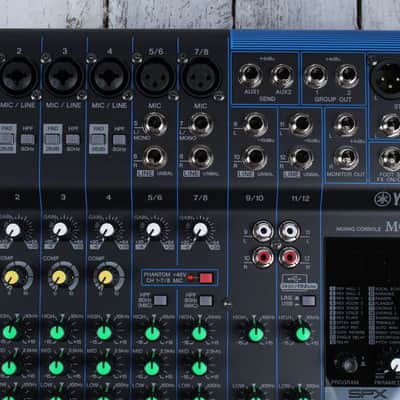Select the channel 5/6 XLR MIC input
Screen dimensions: 400x400
(155, 77)
